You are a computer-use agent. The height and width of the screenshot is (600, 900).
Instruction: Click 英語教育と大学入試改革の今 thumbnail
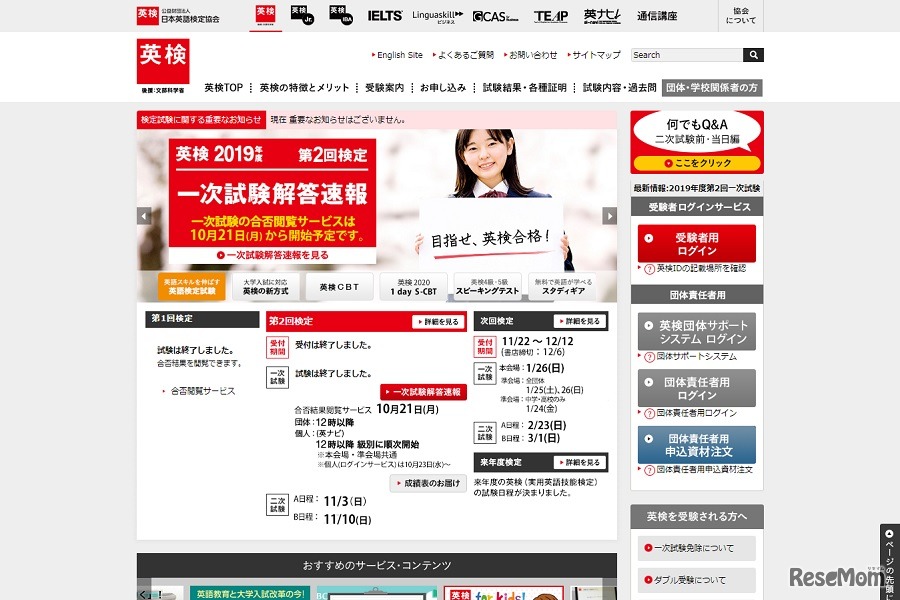pos(250,593)
